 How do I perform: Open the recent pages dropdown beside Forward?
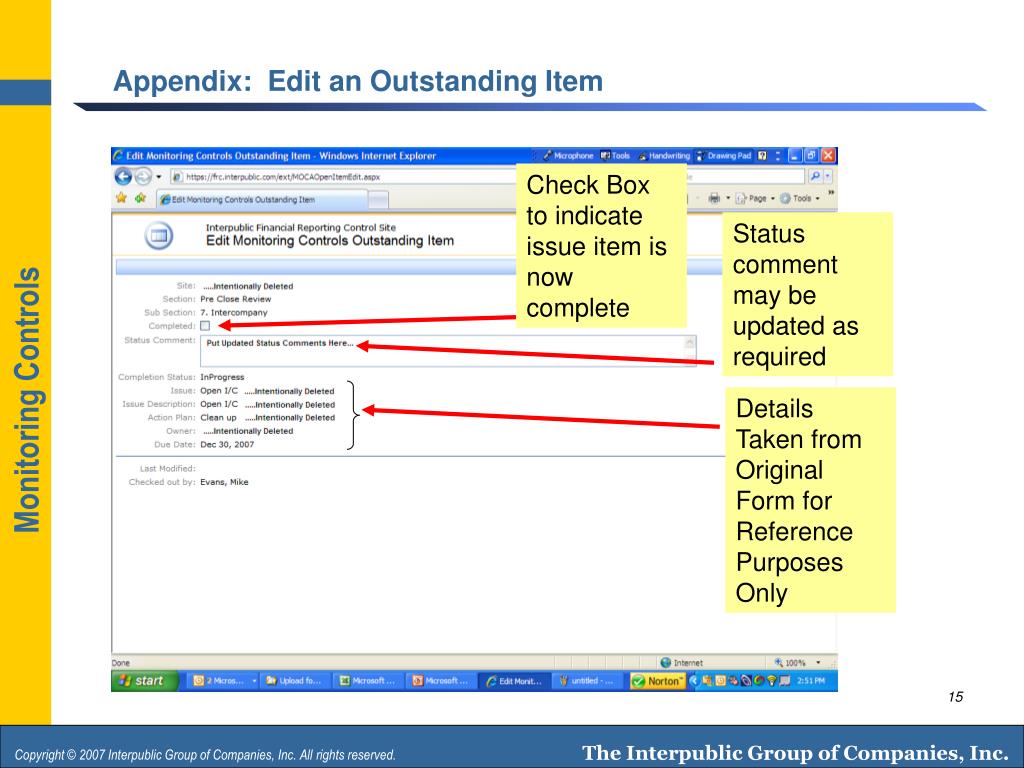159,177
